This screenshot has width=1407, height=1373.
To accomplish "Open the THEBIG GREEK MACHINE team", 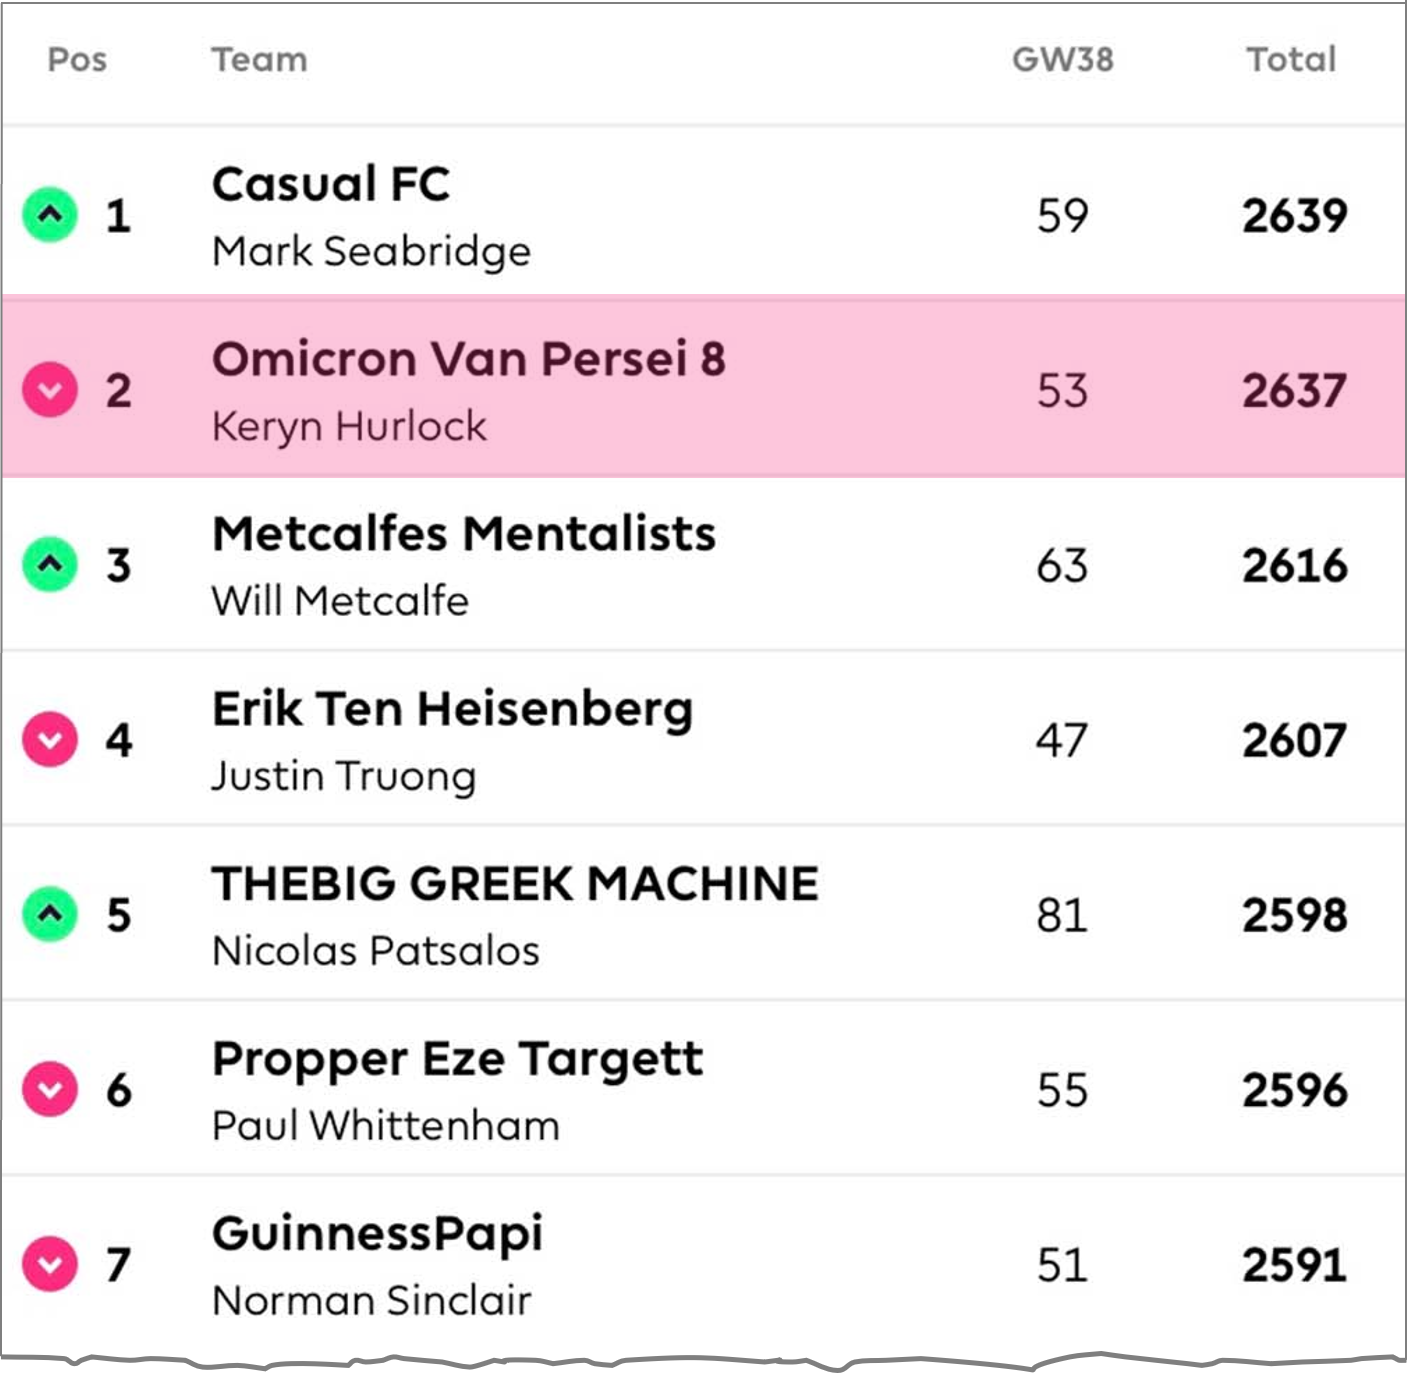I will point(515,885).
